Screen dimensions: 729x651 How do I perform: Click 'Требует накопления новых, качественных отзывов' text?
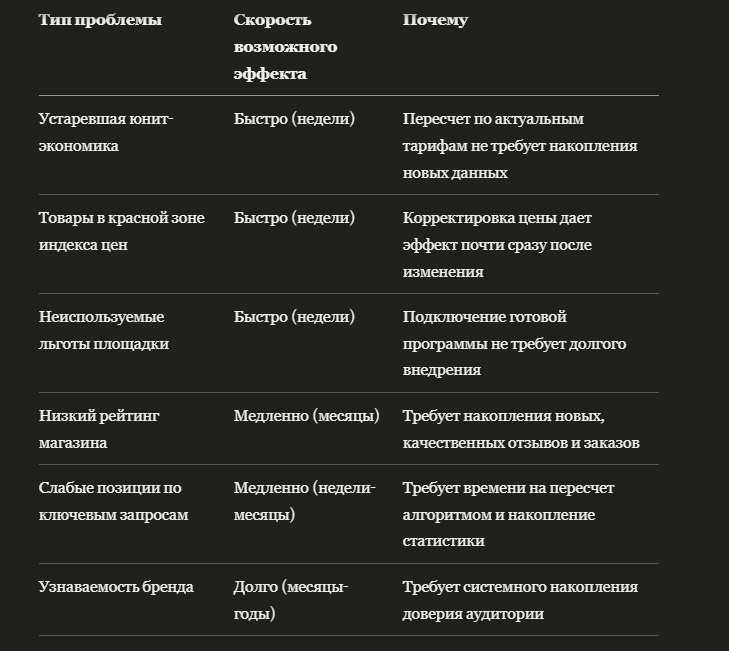521,429
